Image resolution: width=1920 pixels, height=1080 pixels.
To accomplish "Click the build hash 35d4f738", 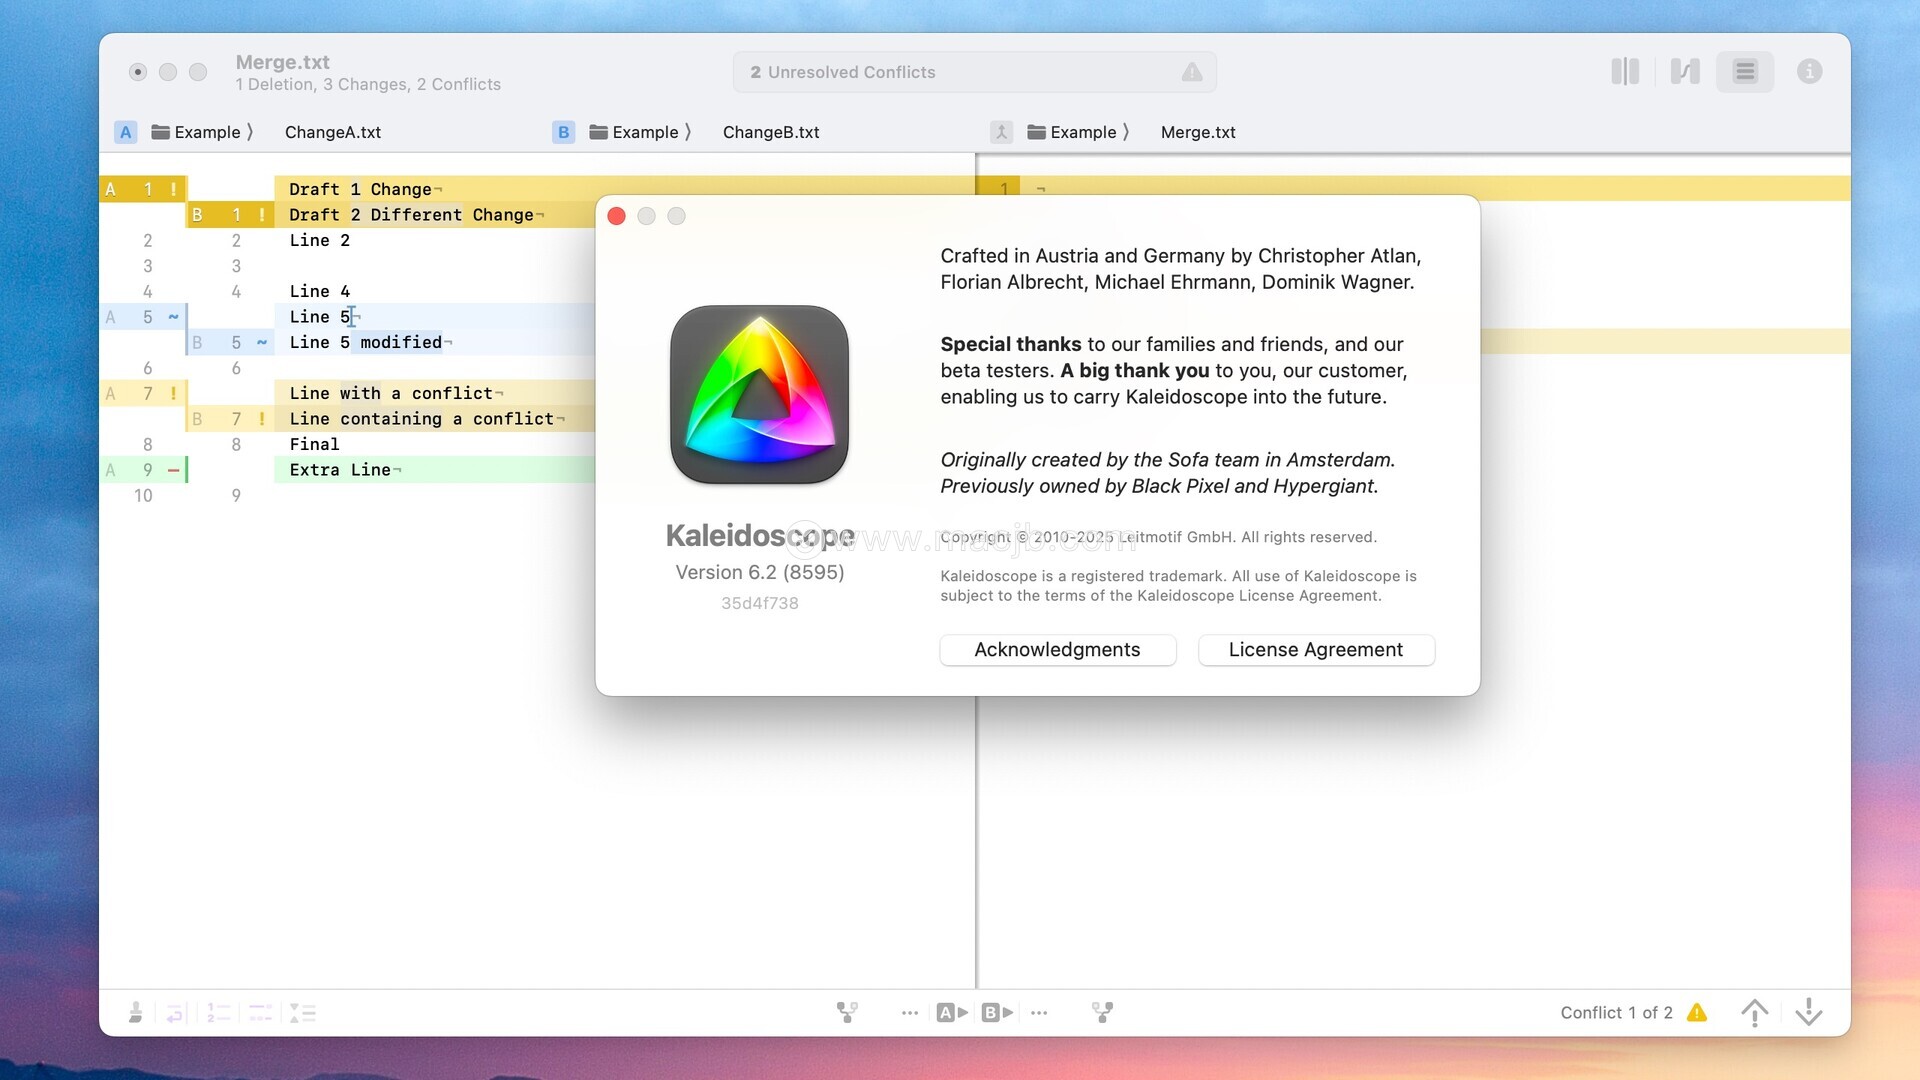I will [760, 603].
